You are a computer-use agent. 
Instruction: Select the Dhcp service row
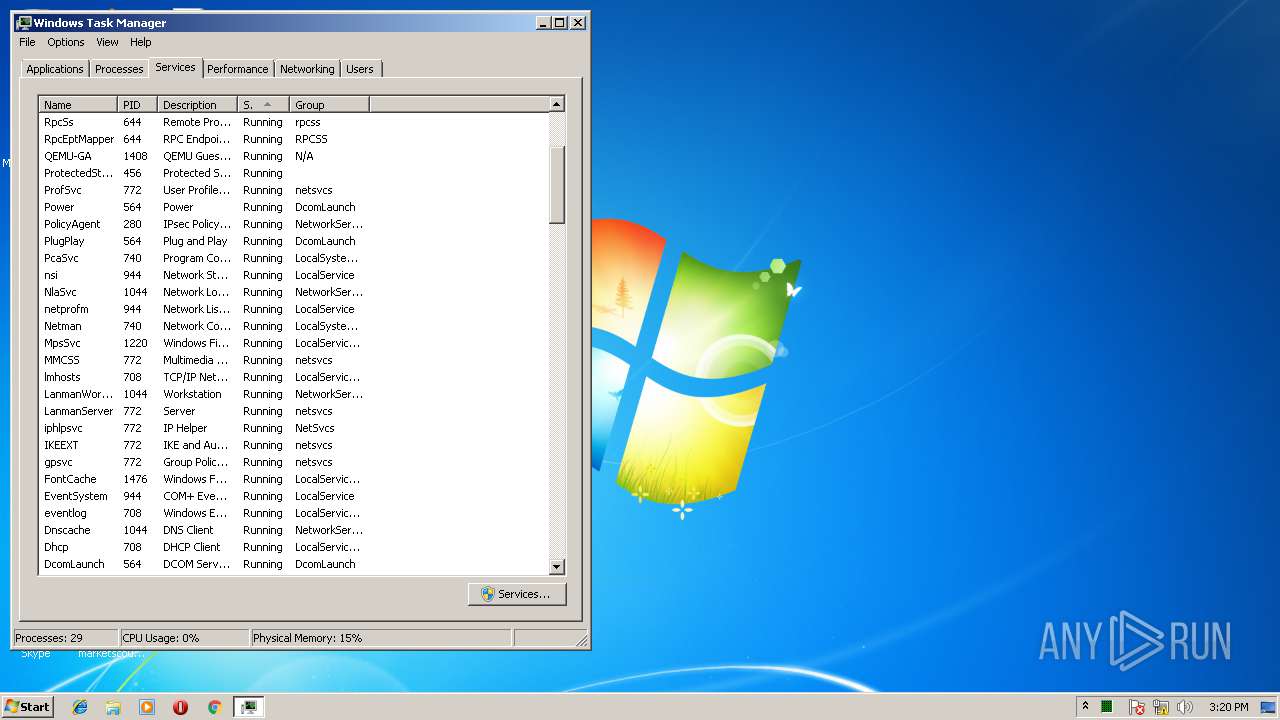pos(294,547)
